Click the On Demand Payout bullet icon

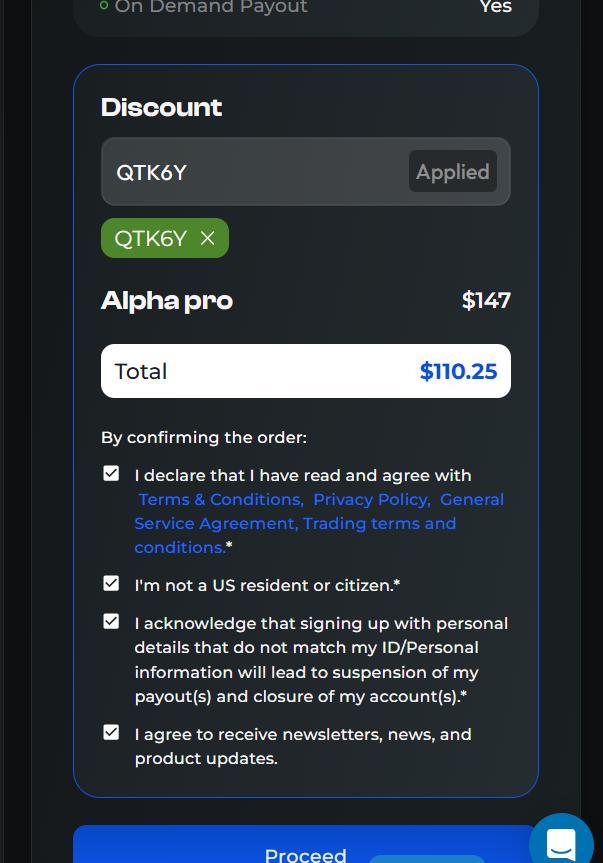tap(104, 6)
